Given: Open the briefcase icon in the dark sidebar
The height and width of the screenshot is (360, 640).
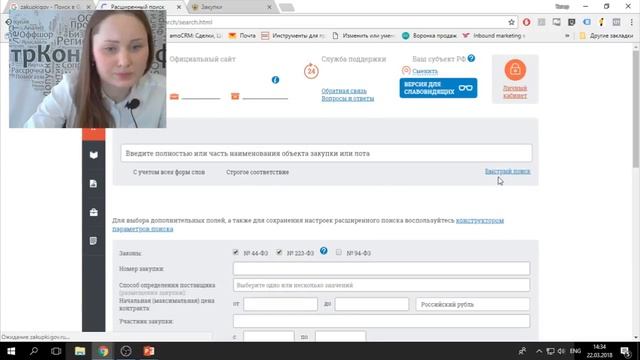Looking at the screenshot, I should 93,212.
